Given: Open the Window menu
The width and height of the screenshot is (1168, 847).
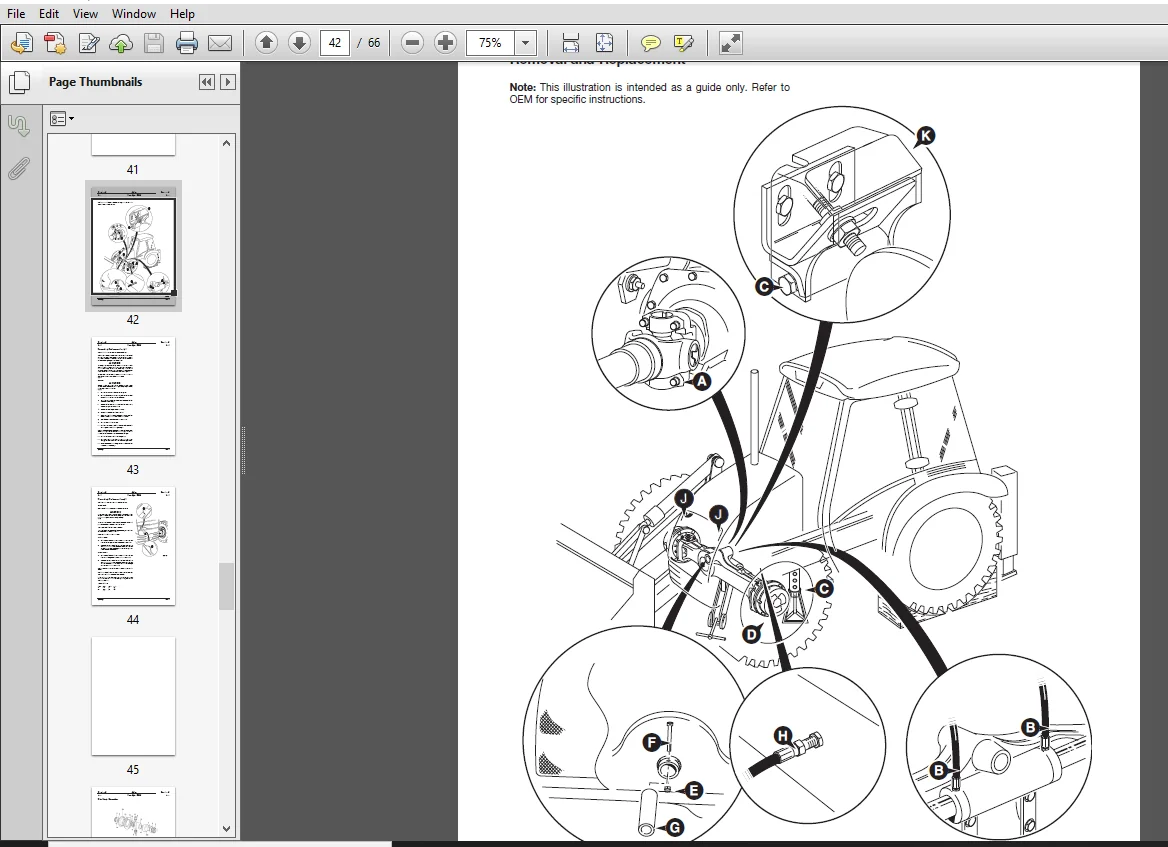Looking at the screenshot, I should 133,13.
